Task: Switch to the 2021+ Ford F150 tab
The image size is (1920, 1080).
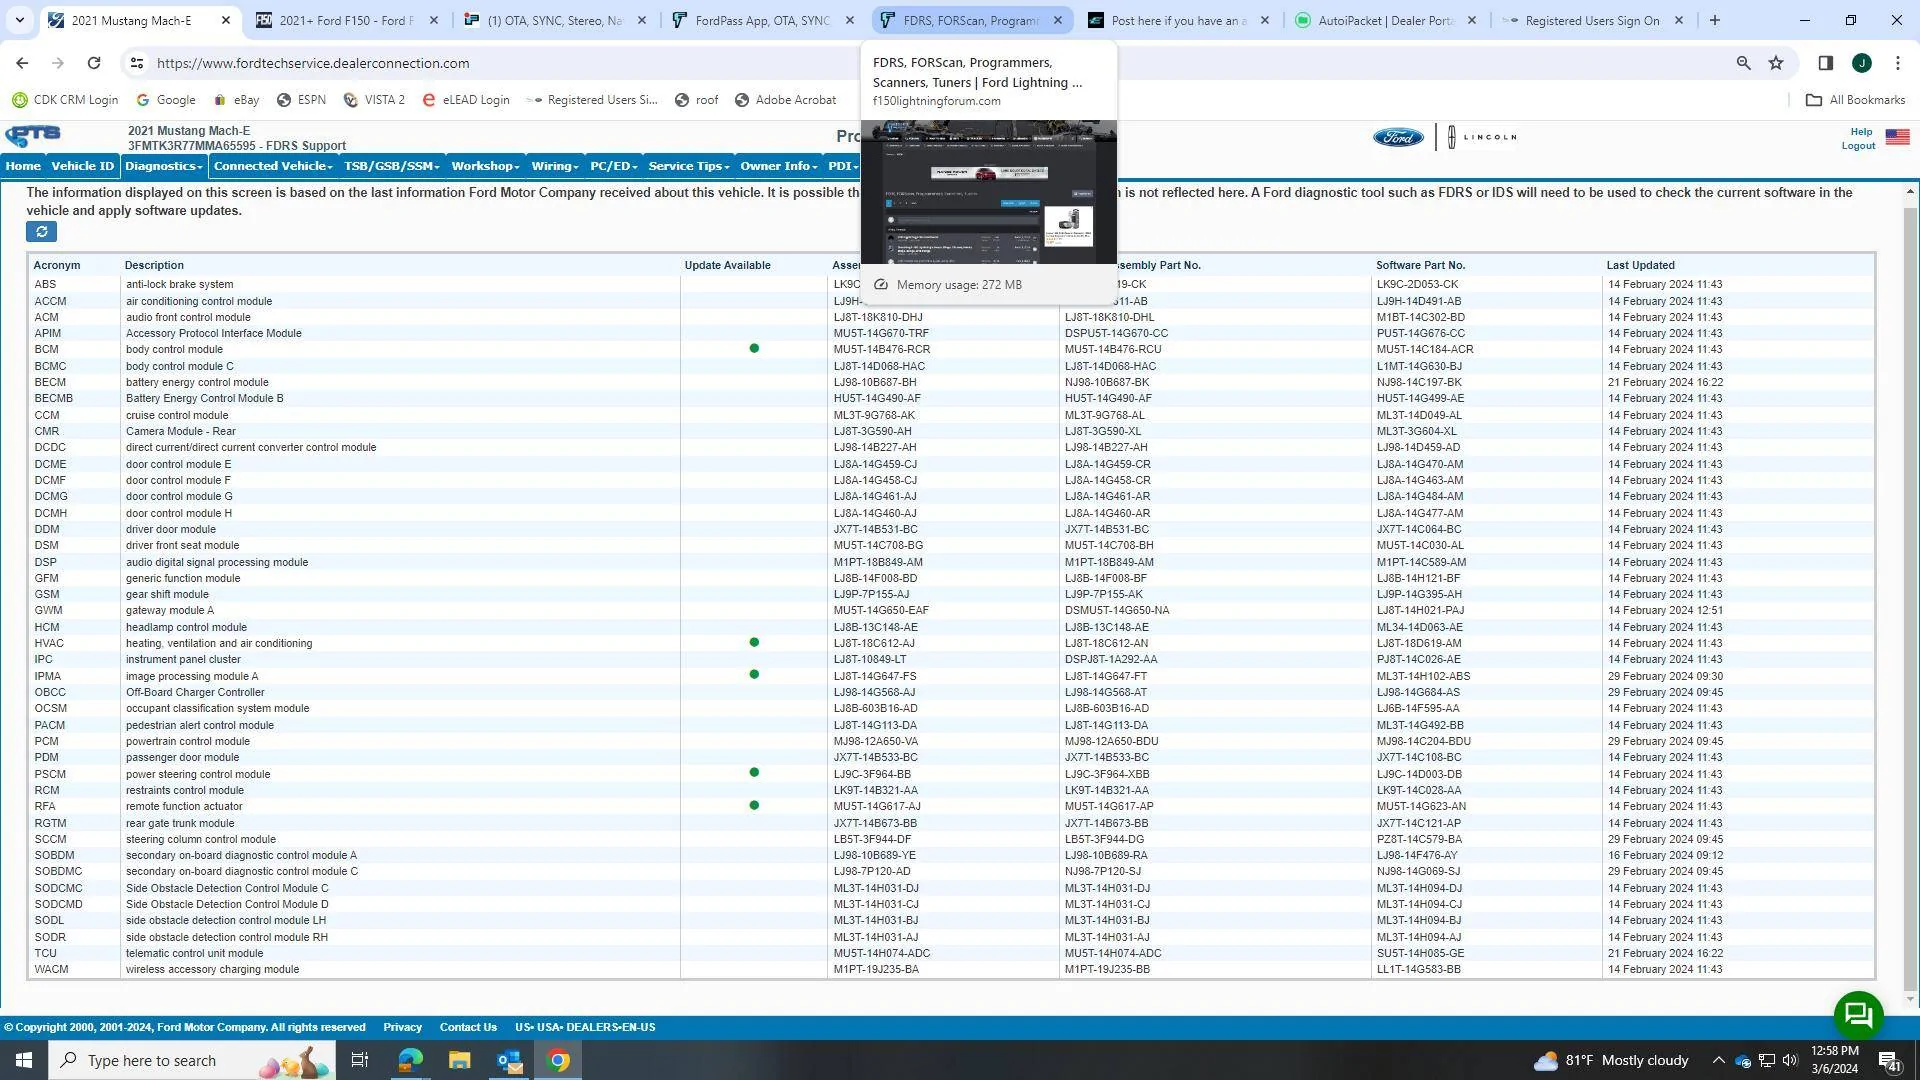Action: (x=346, y=20)
